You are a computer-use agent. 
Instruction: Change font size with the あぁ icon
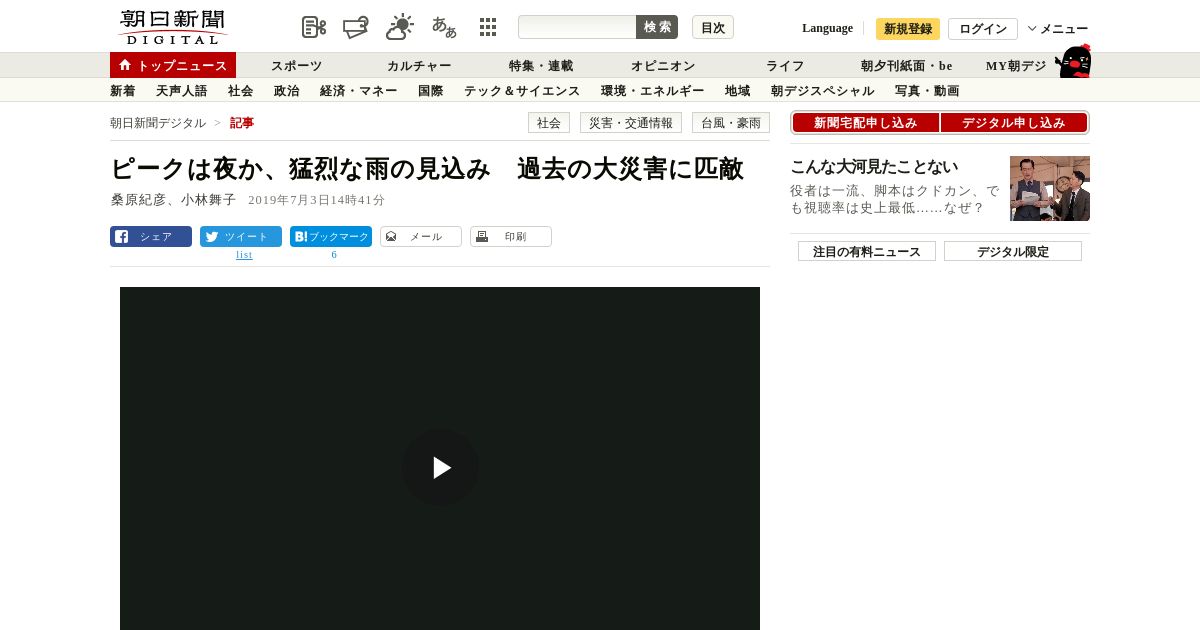444,27
